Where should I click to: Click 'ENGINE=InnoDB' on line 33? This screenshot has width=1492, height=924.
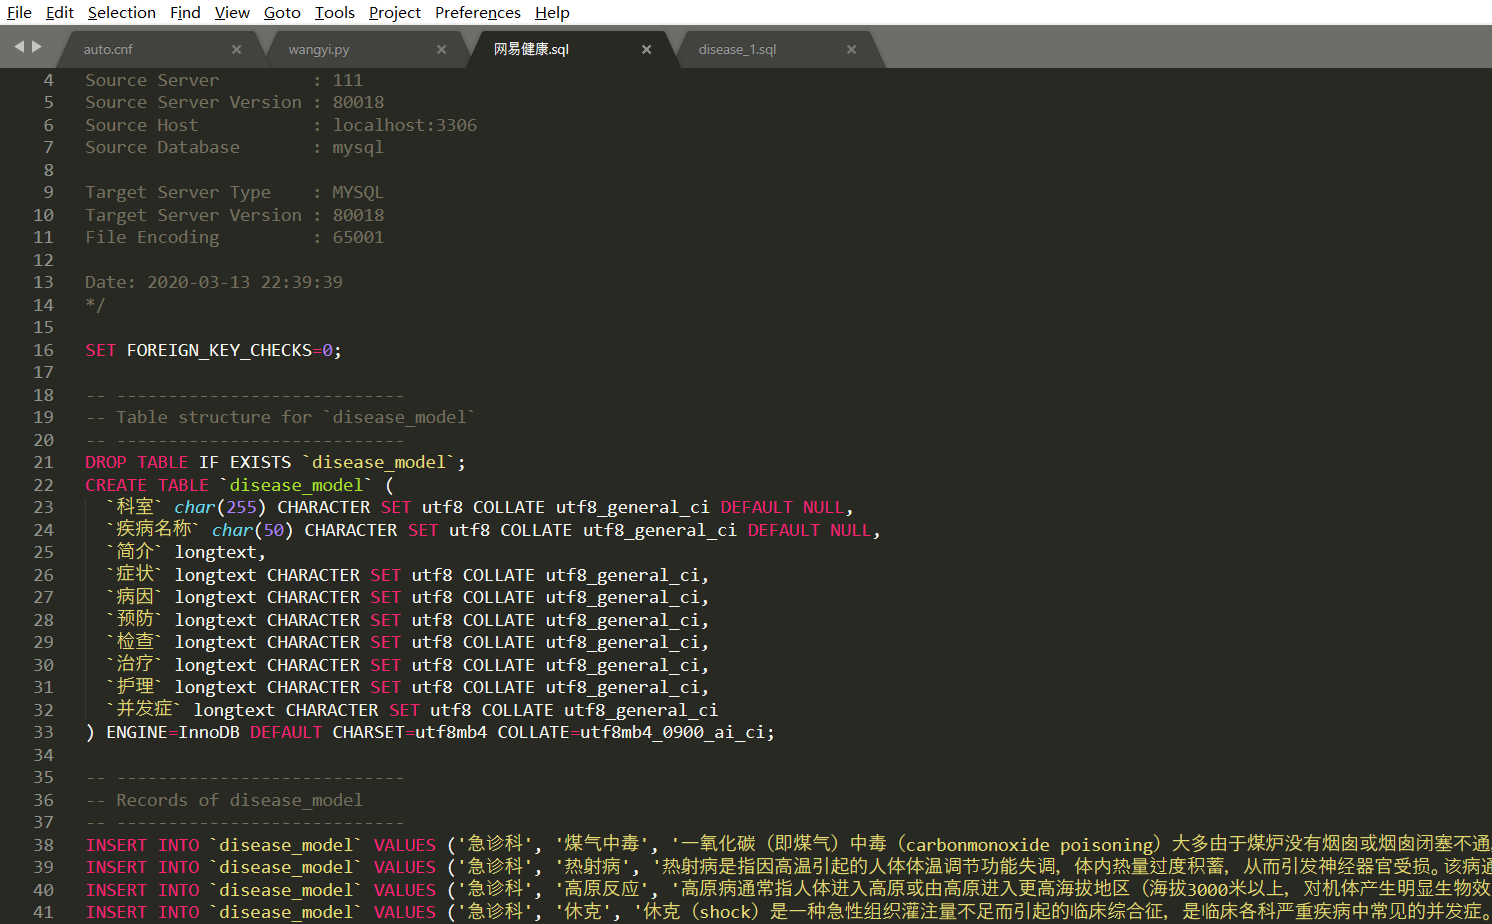tap(173, 732)
